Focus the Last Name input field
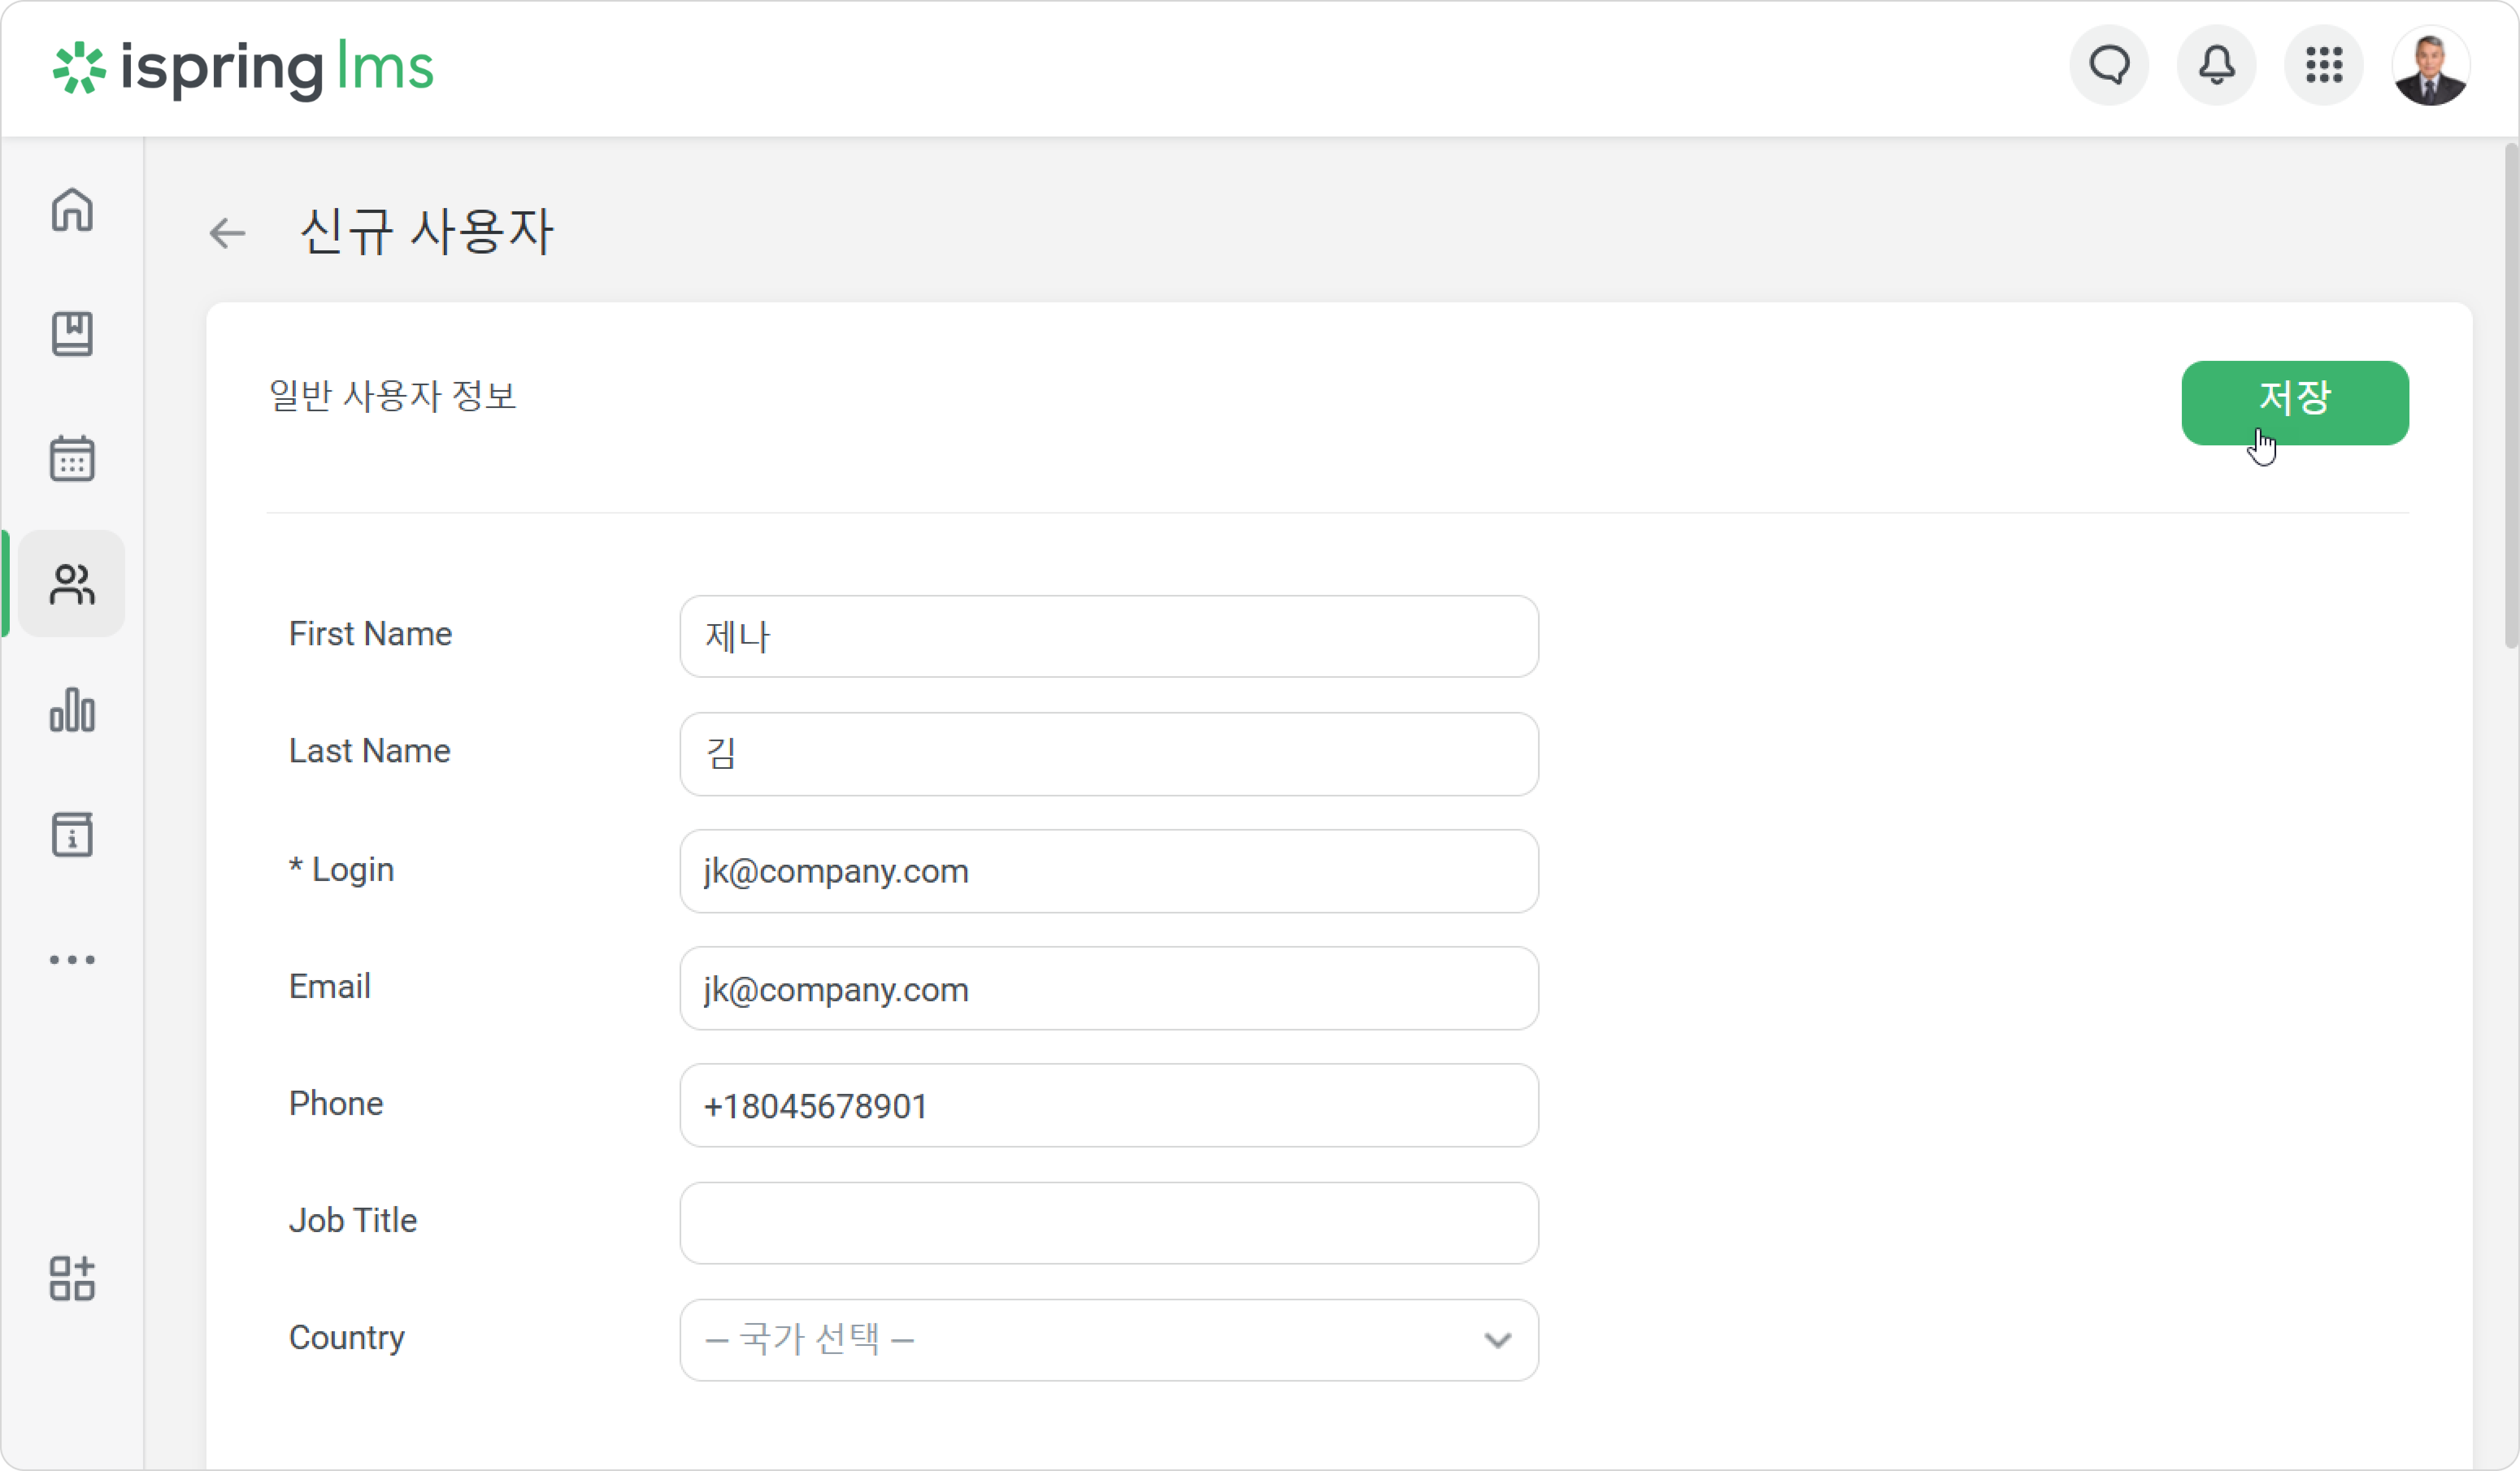The height and width of the screenshot is (1471, 2520). (x=1109, y=754)
